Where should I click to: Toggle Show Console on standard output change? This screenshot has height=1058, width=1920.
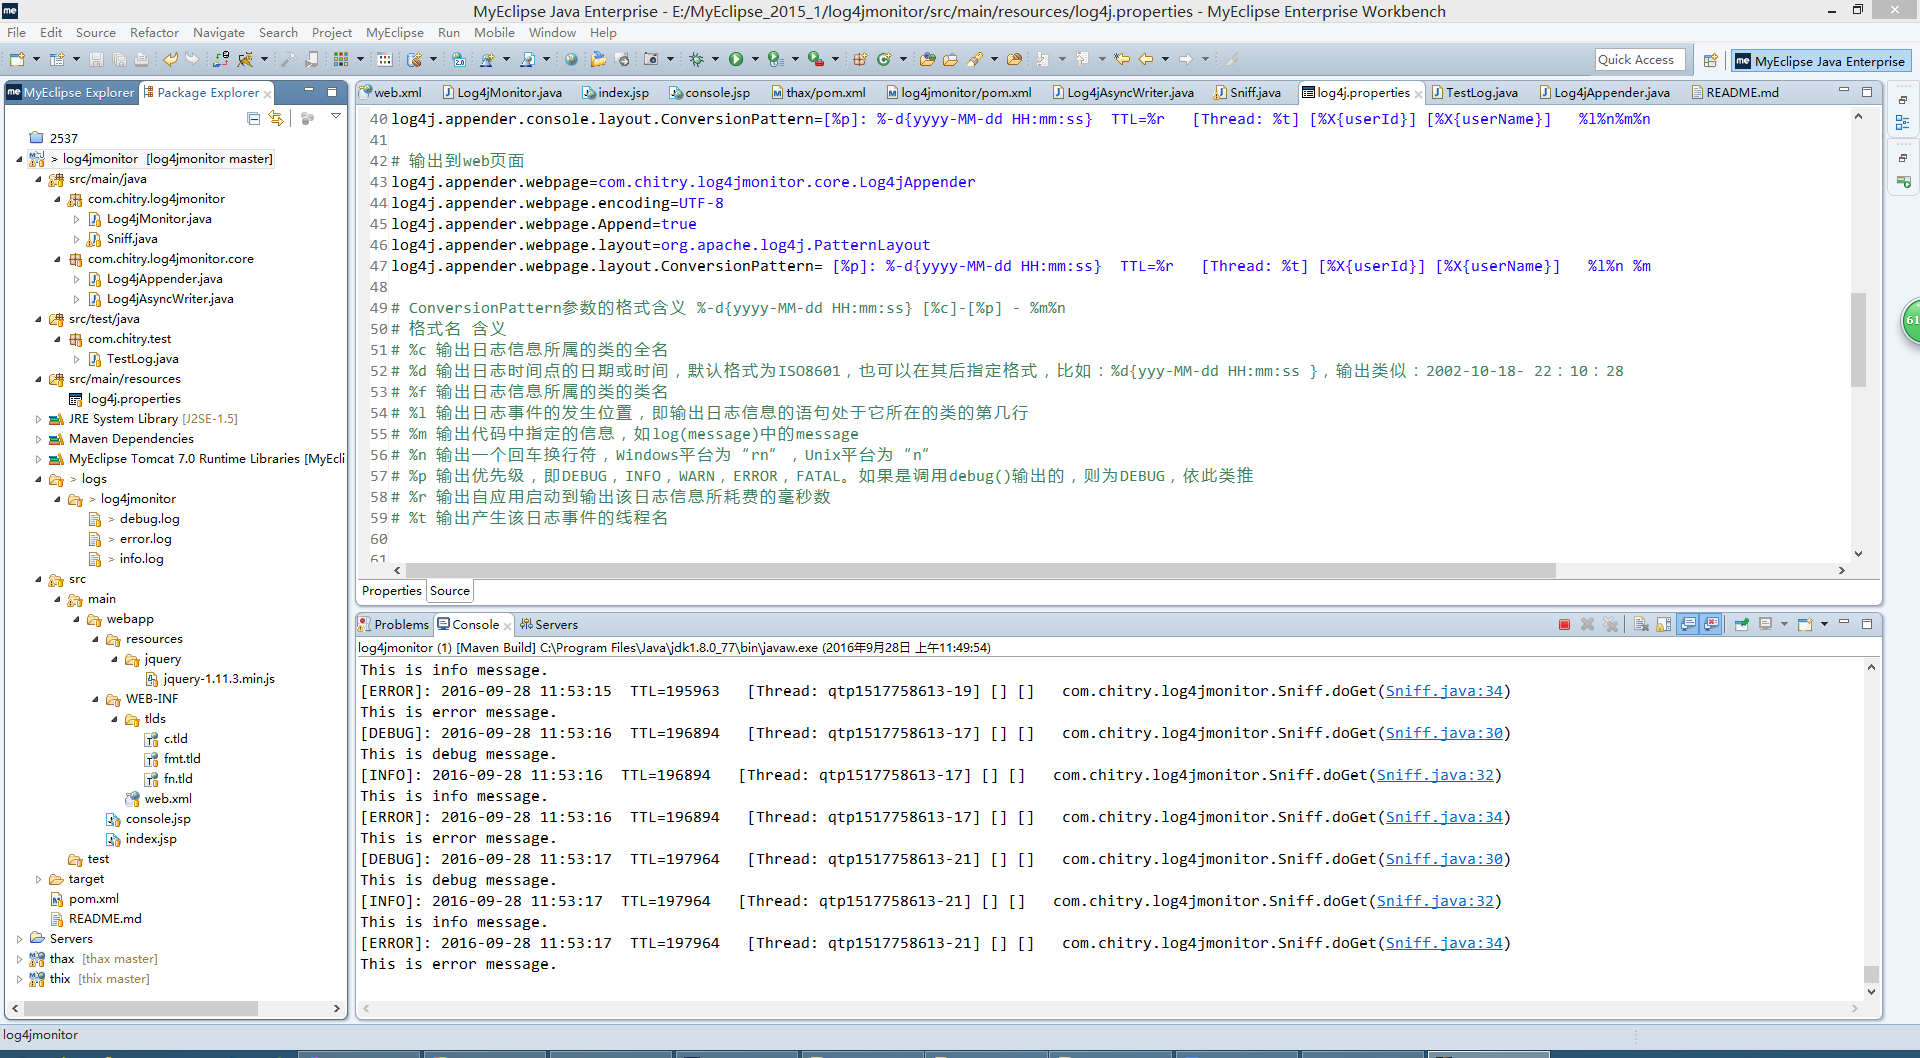point(1688,624)
